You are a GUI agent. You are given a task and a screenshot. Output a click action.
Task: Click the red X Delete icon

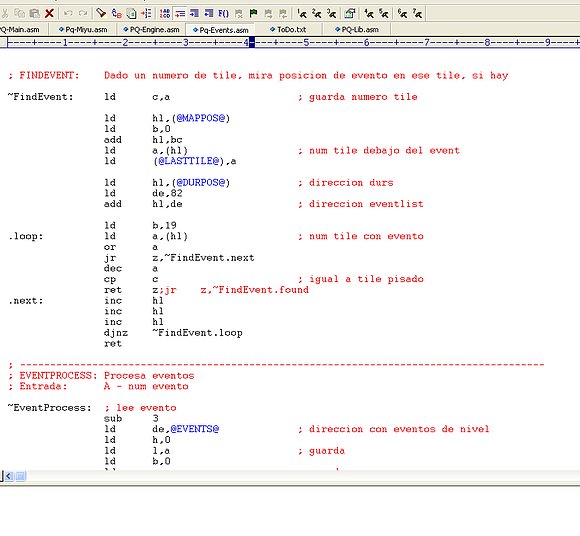(49, 14)
